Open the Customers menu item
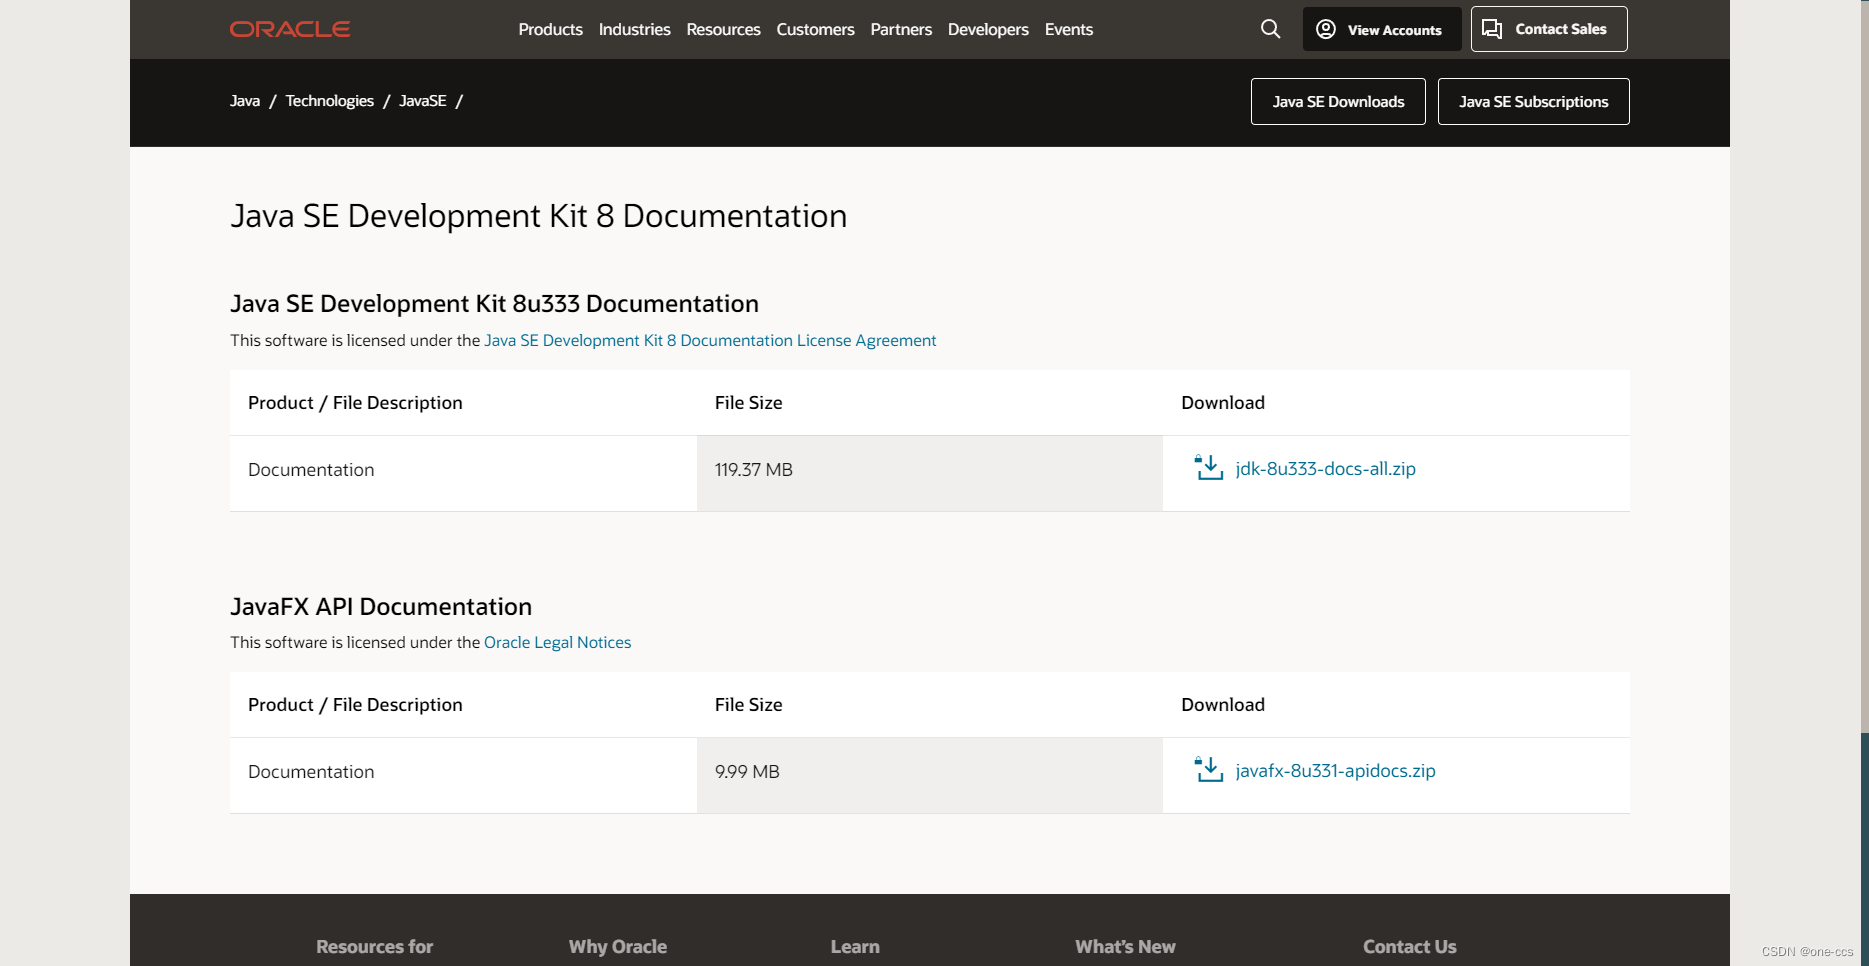The height and width of the screenshot is (966, 1869). [x=815, y=29]
